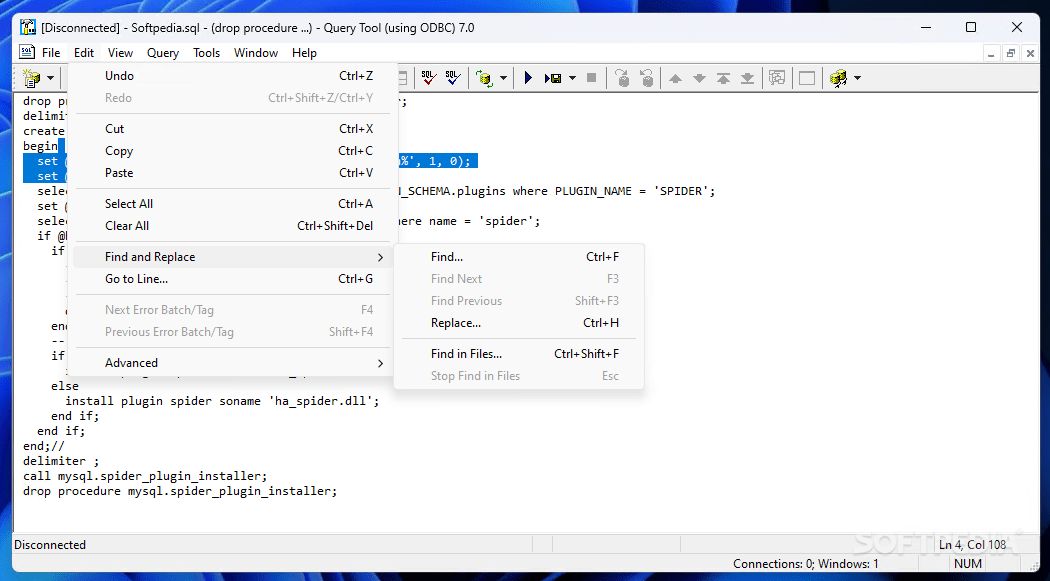Click the blue-checkmark SQL check icon

453,78
